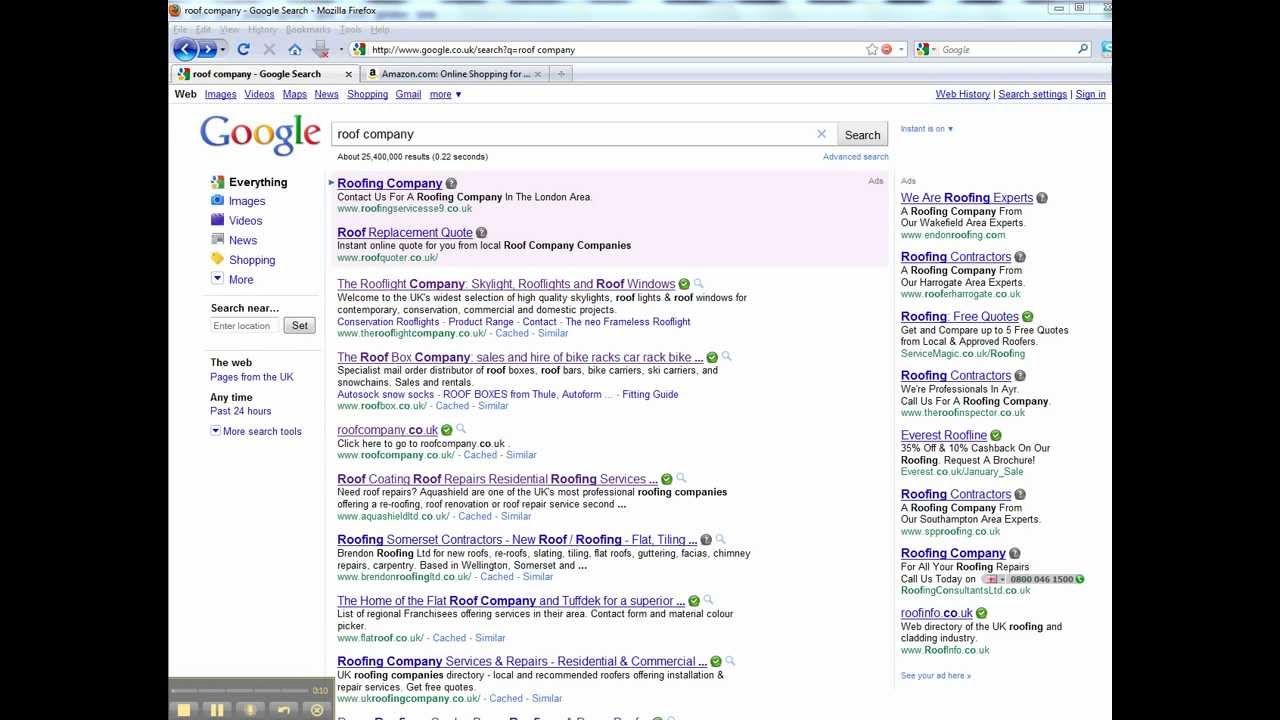Image resolution: width=1280 pixels, height=720 pixels.
Task: Click the red round icon beside bookmark star
Action: pos(886,49)
